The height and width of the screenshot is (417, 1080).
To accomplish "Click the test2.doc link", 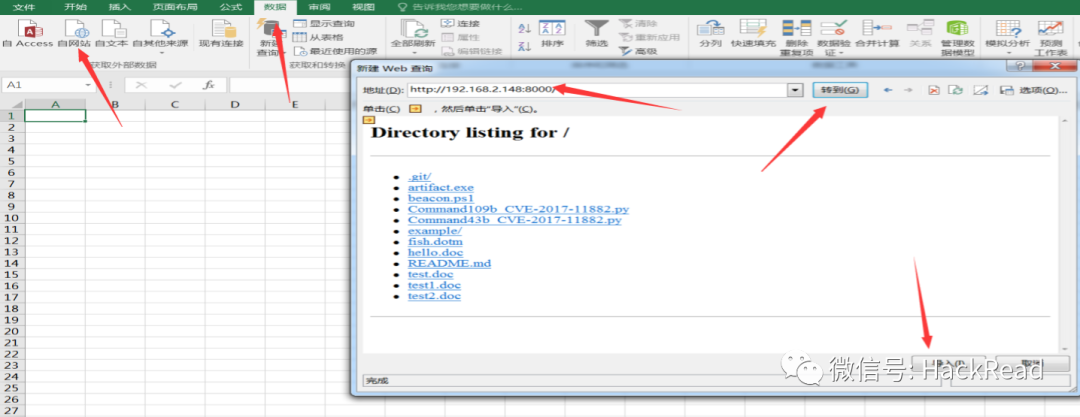I will click(x=434, y=296).
